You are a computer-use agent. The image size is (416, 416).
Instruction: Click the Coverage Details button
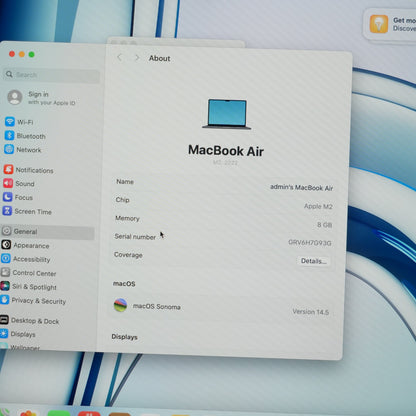pos(313,261)
